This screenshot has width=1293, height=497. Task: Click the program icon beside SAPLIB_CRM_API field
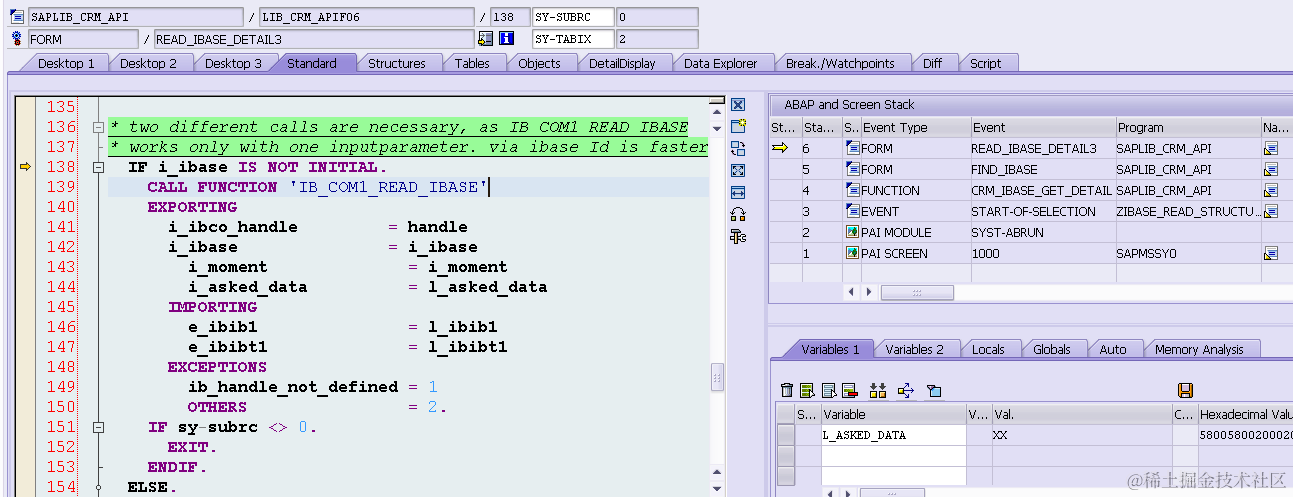click(17, 17)
